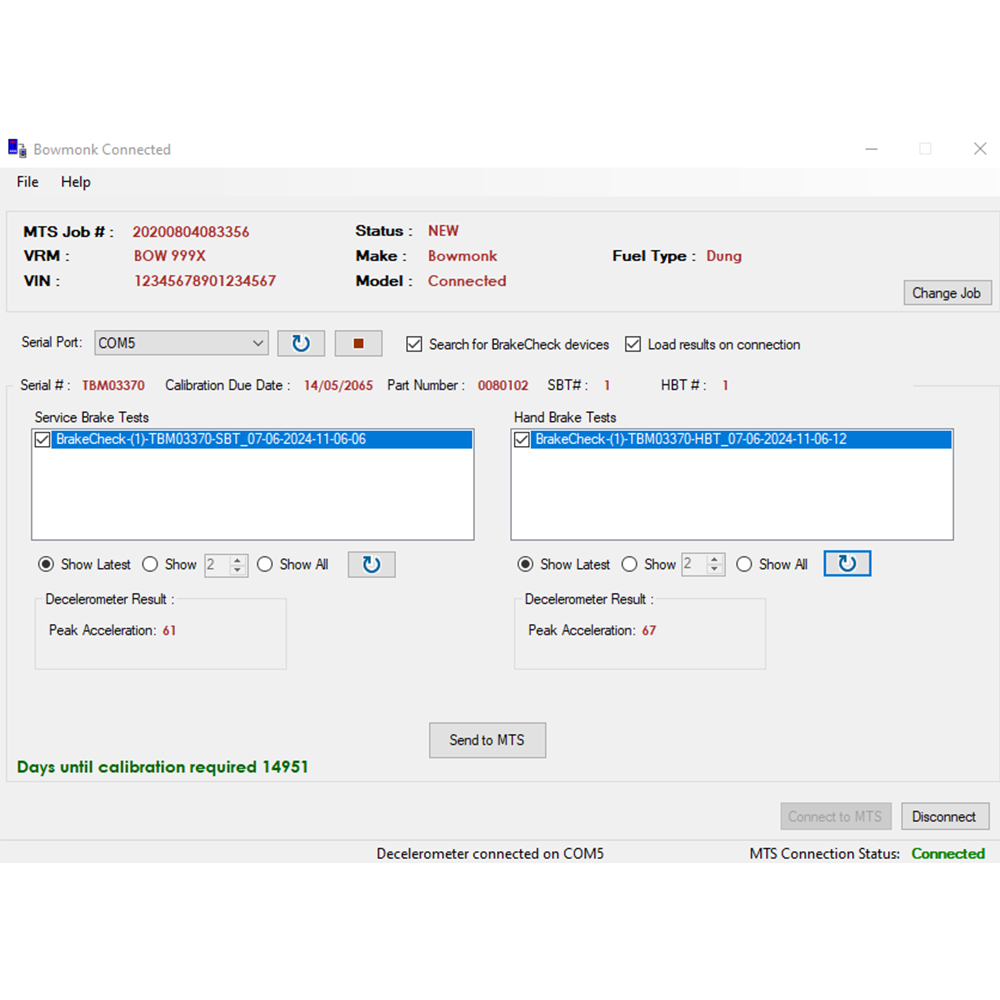Click the Service Brake show count field
Image resolution: width=1000 pixels, height=1000 pixels.
[x=217, y=564]
